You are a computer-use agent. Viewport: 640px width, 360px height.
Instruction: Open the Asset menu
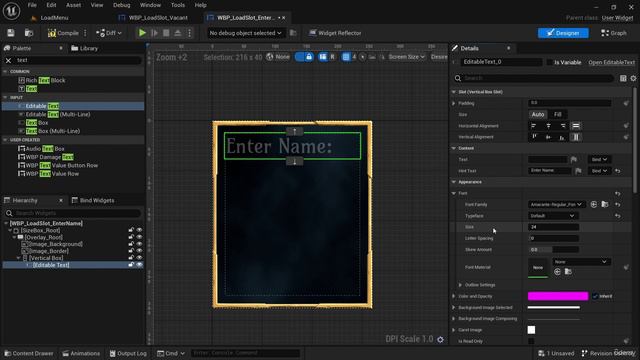point(73,5)
